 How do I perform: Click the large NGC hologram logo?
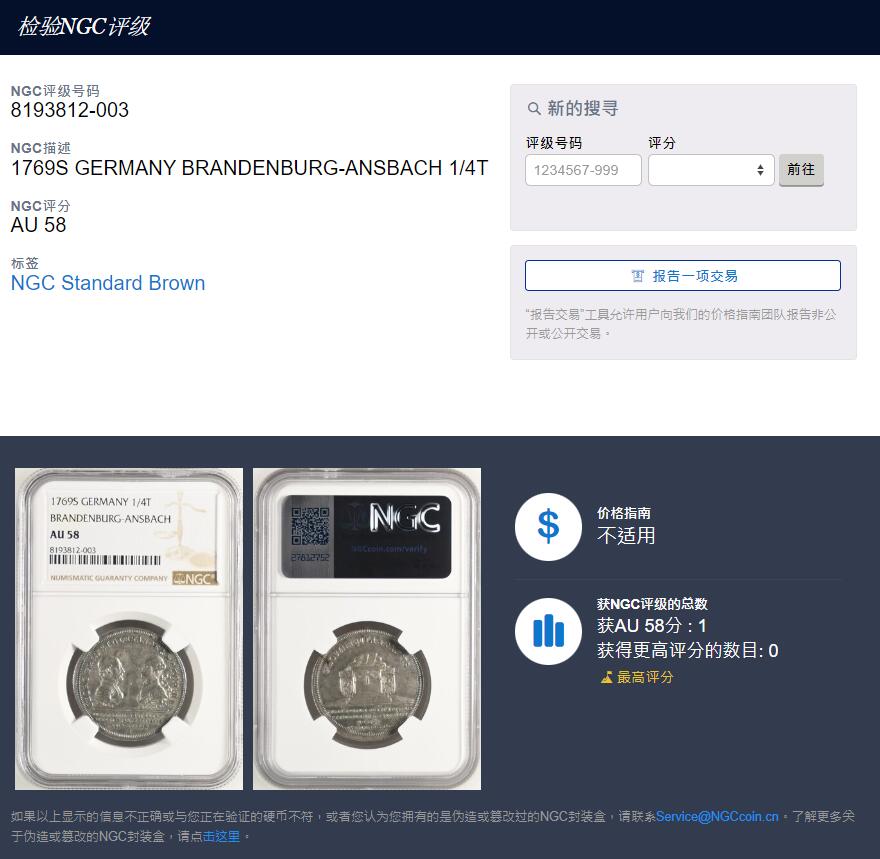(405, 517)
